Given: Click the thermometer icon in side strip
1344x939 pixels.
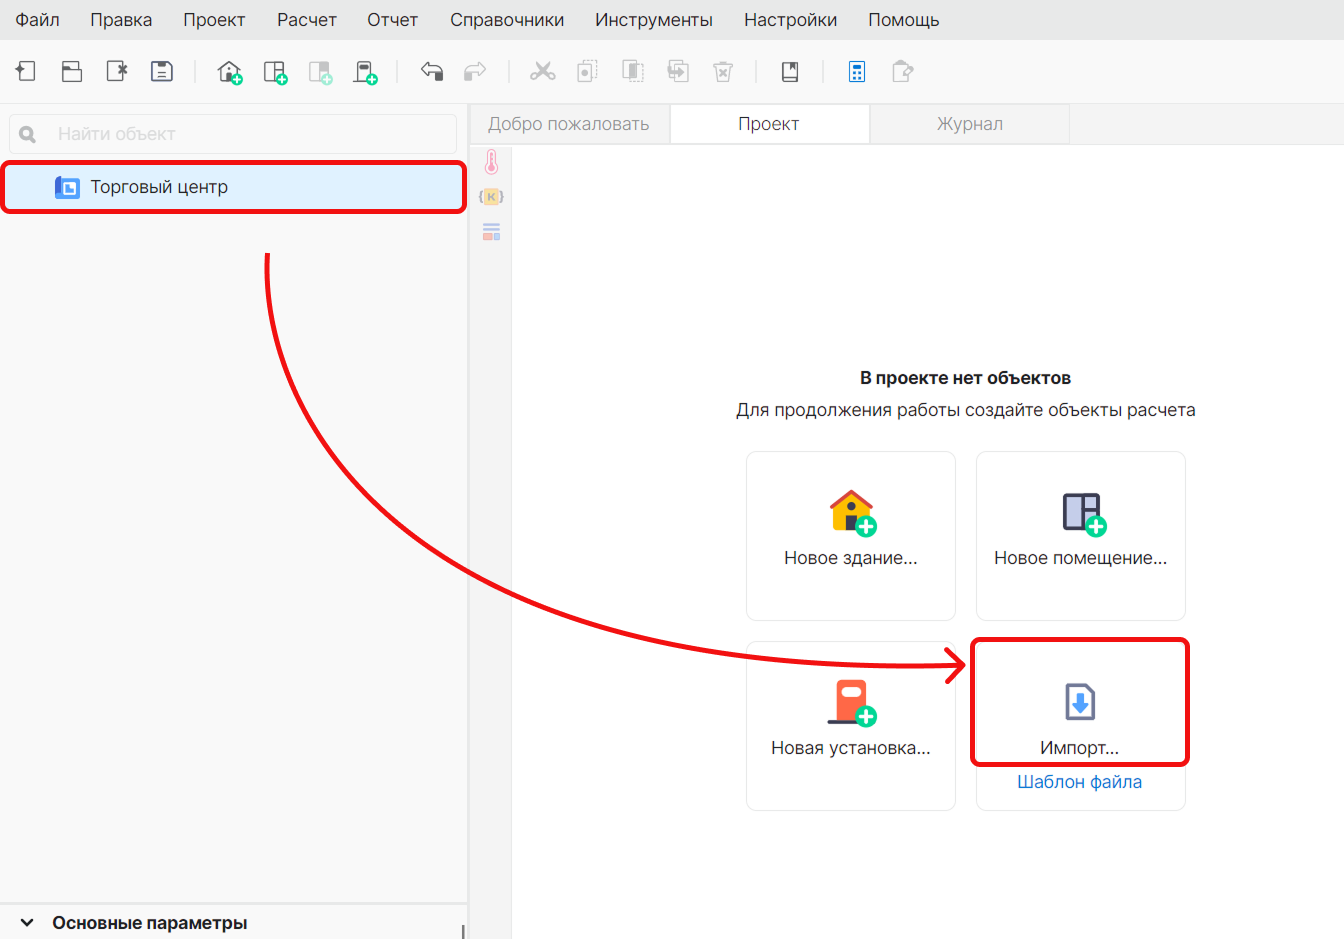Looking at the screenshot, I should coord(491,162).
